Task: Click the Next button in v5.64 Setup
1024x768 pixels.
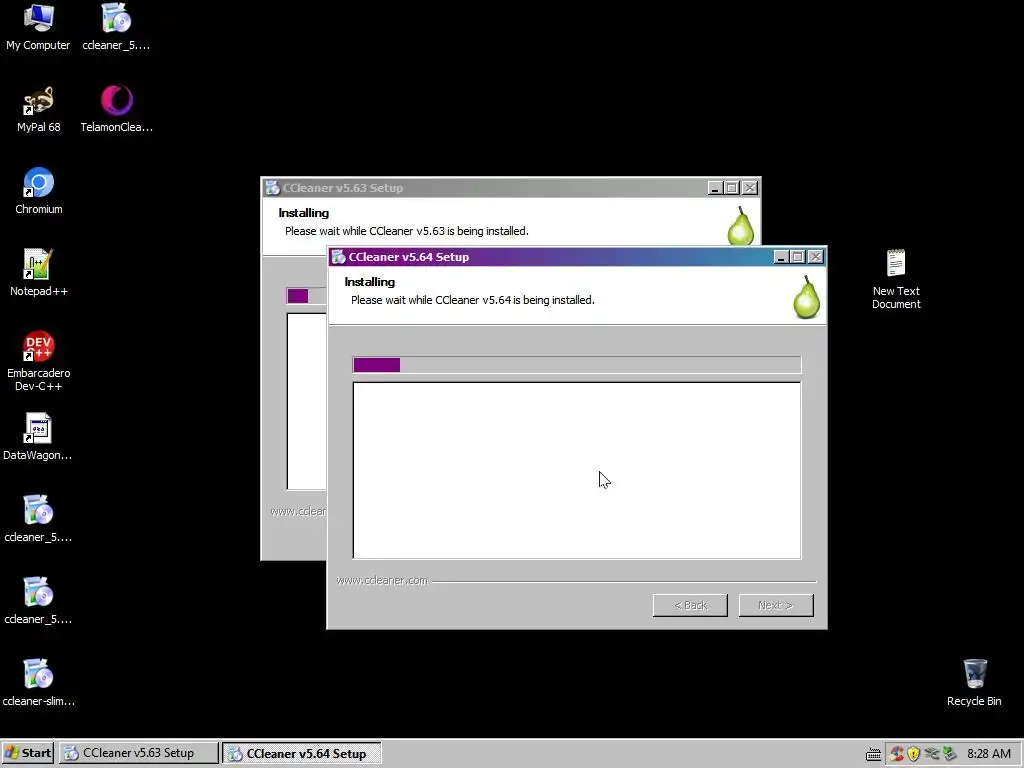Action: pos(776,605)
